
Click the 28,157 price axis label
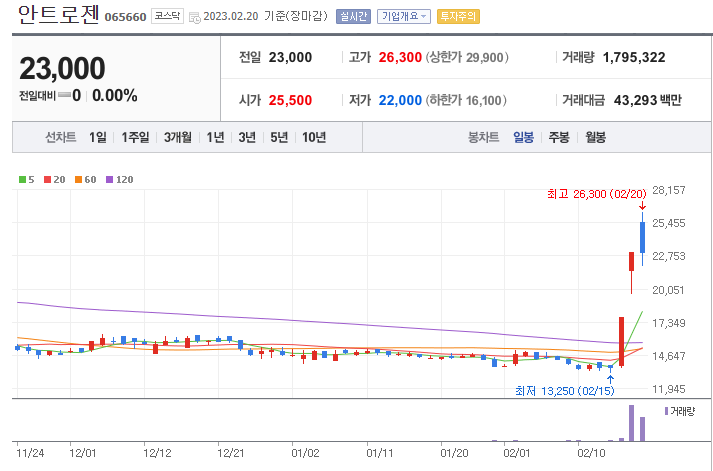[x=668, y=190]
